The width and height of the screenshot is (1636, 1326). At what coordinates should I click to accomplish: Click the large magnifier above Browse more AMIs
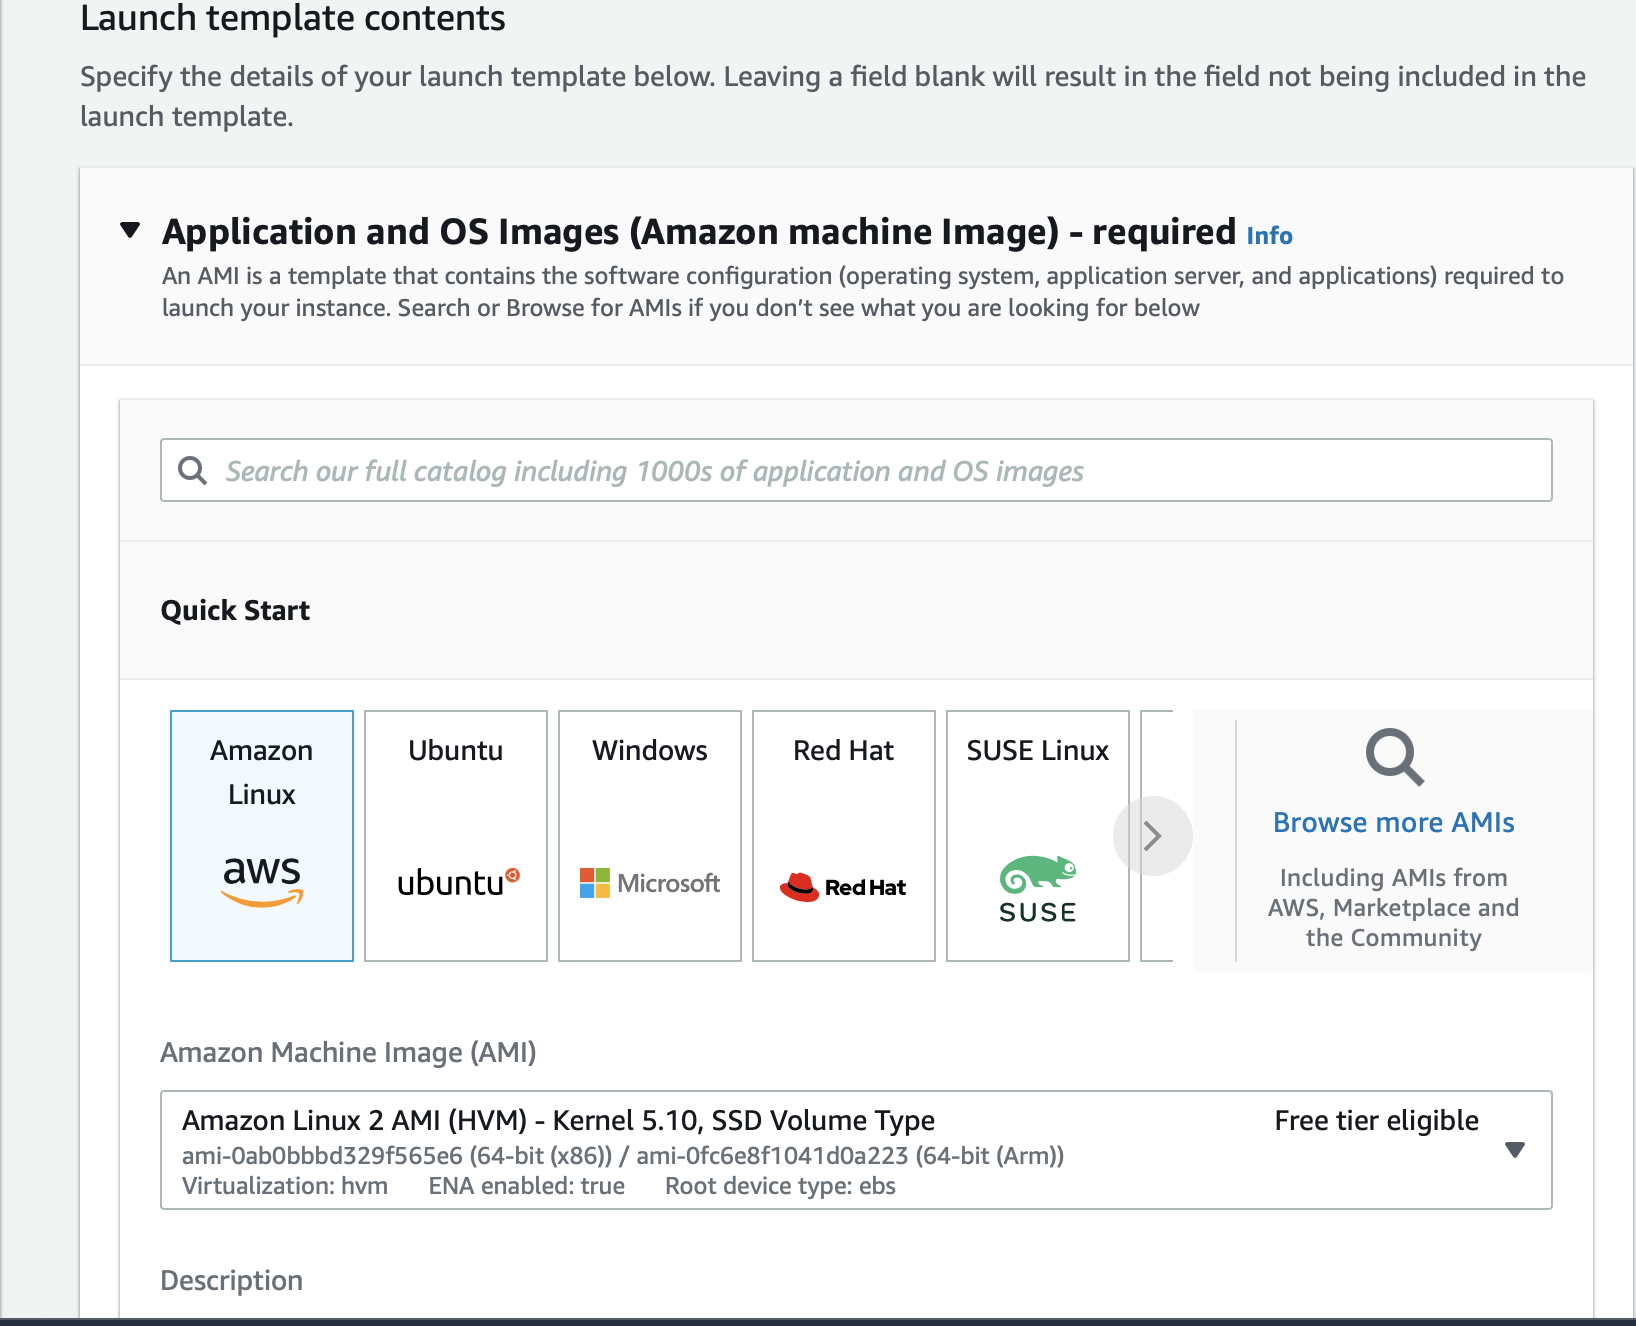point(1394,757)
